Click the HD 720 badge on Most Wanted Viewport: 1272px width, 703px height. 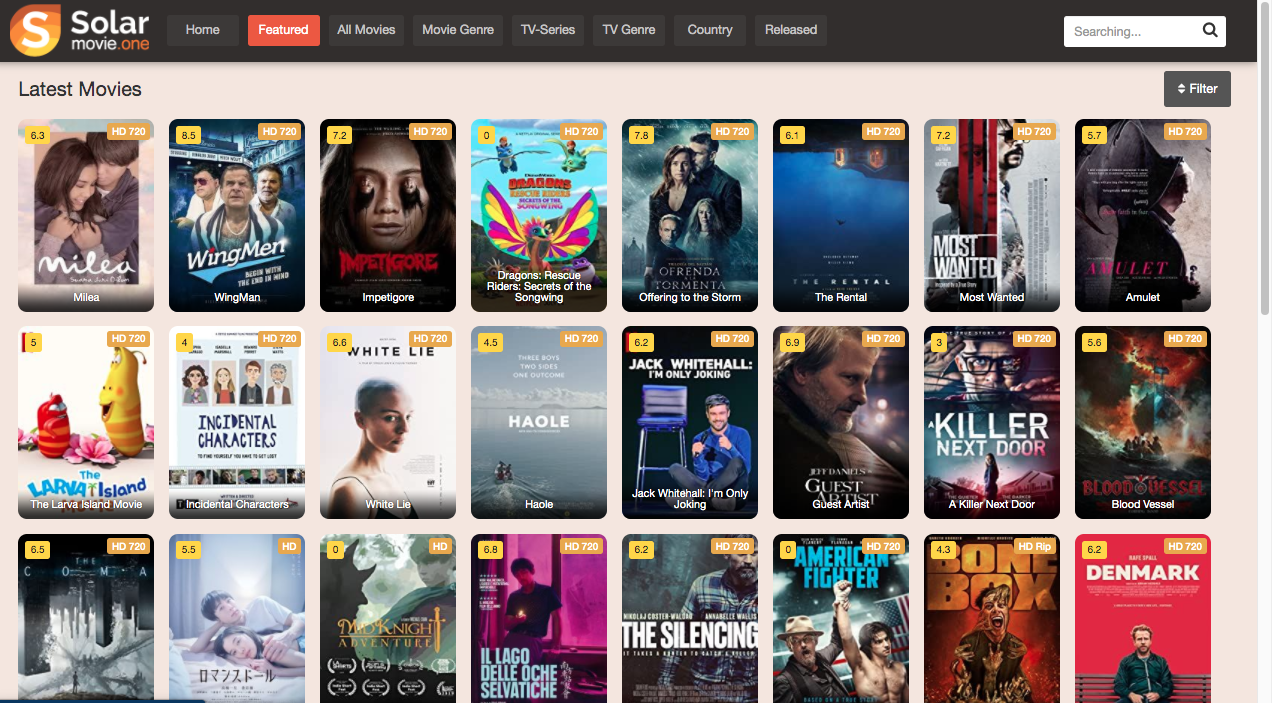click(1034, 131)
